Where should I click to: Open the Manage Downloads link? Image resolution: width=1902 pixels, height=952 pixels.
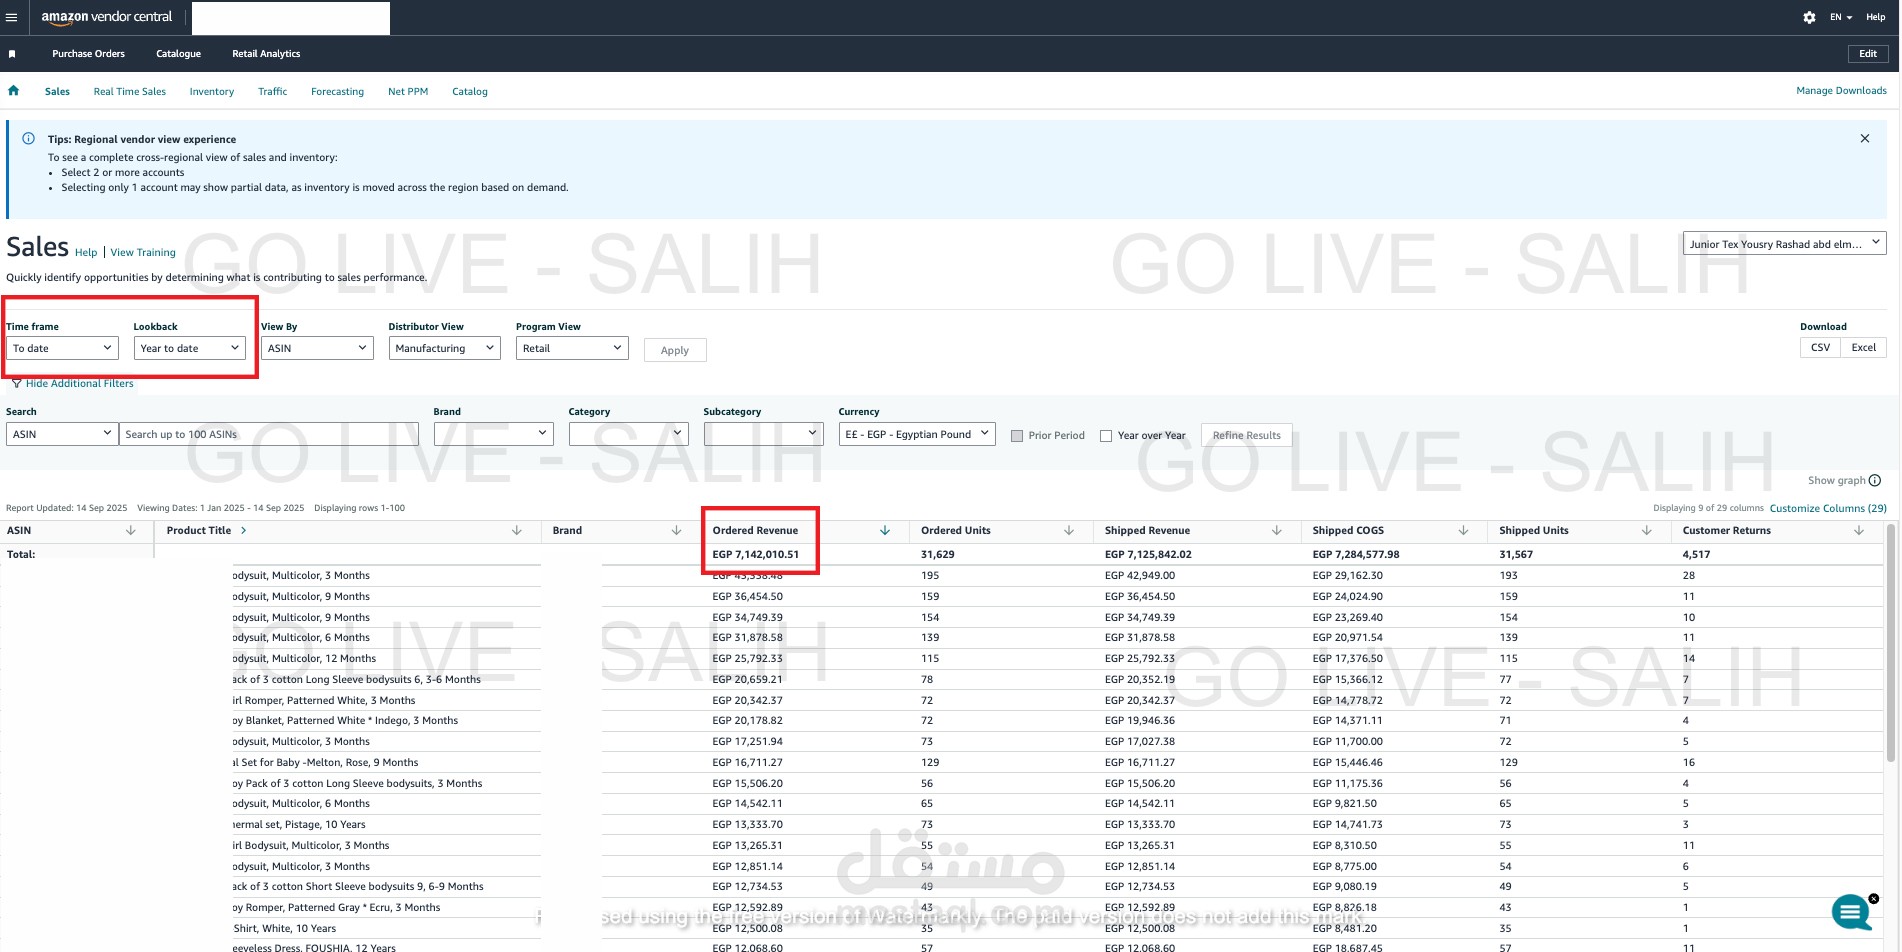coord(1841,91)
